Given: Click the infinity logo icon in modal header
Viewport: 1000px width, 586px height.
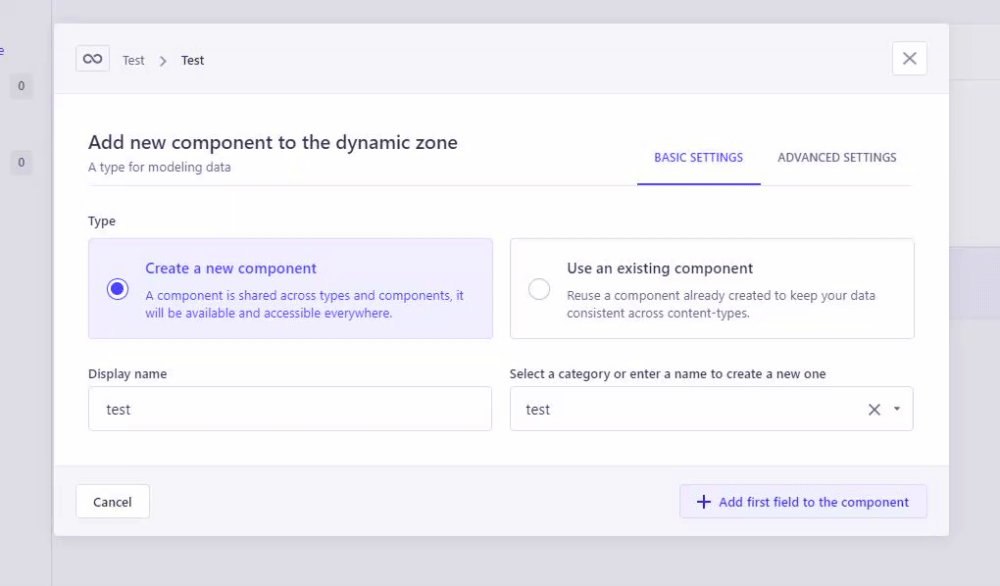Looking at the screenshot, I should (92, 58).
